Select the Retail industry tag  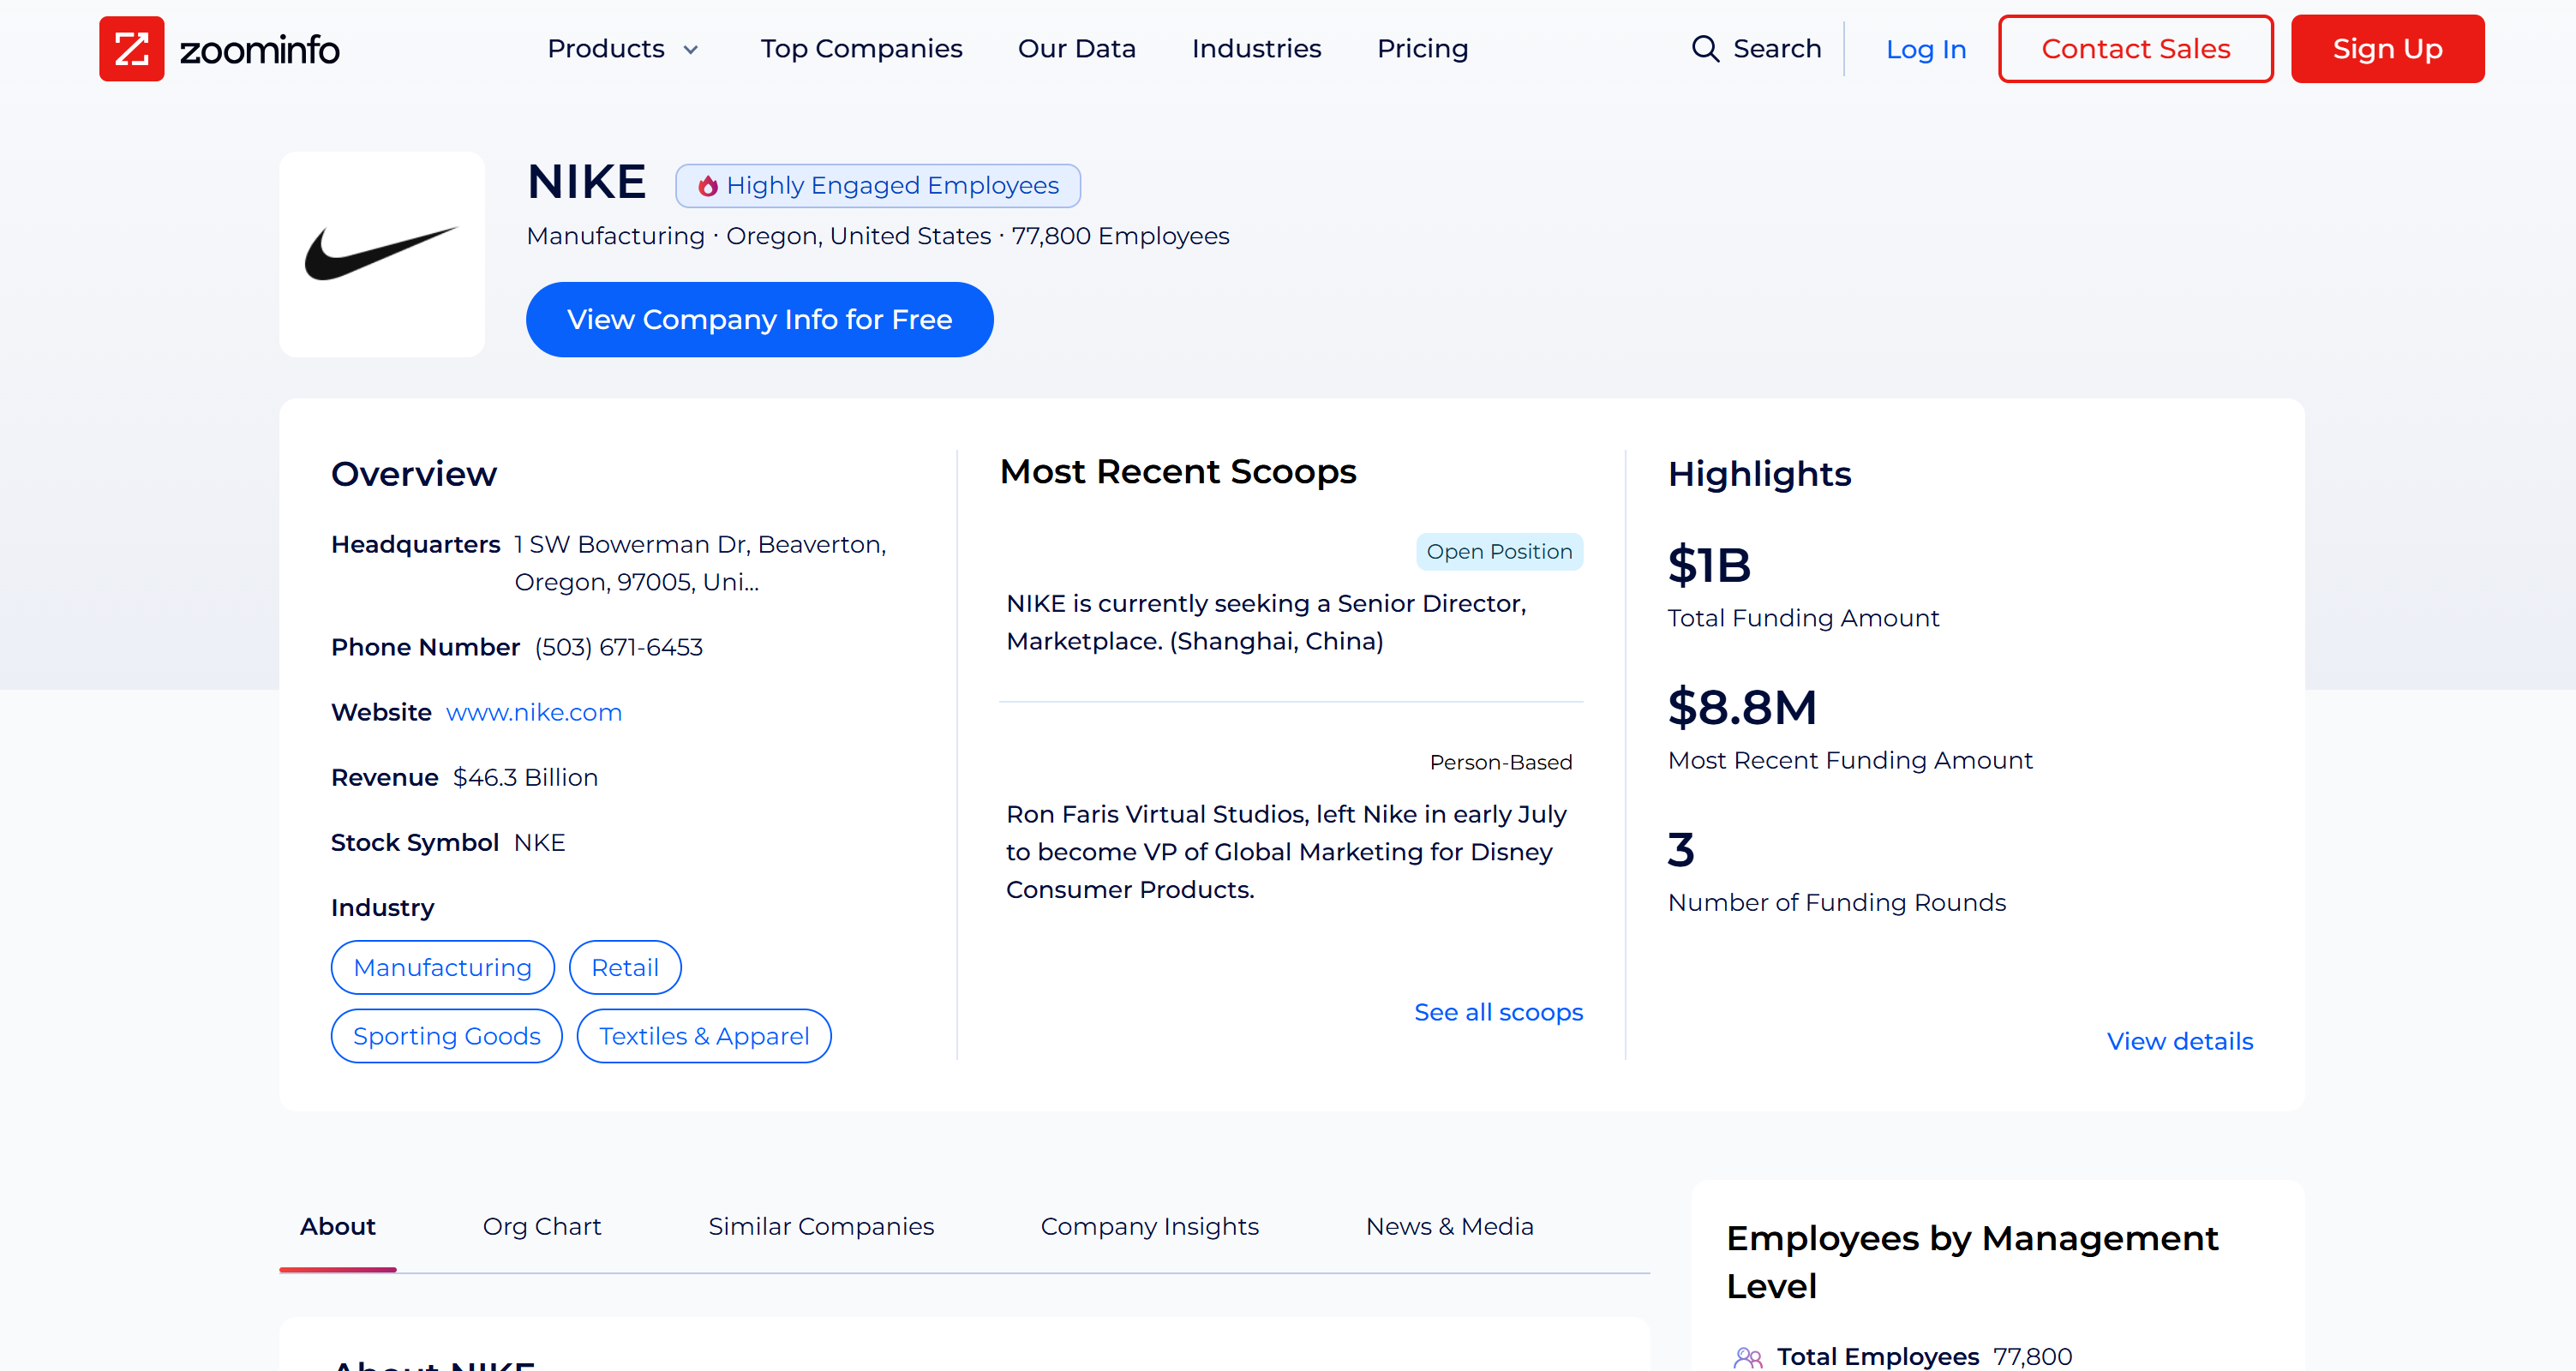pos(624,967)
